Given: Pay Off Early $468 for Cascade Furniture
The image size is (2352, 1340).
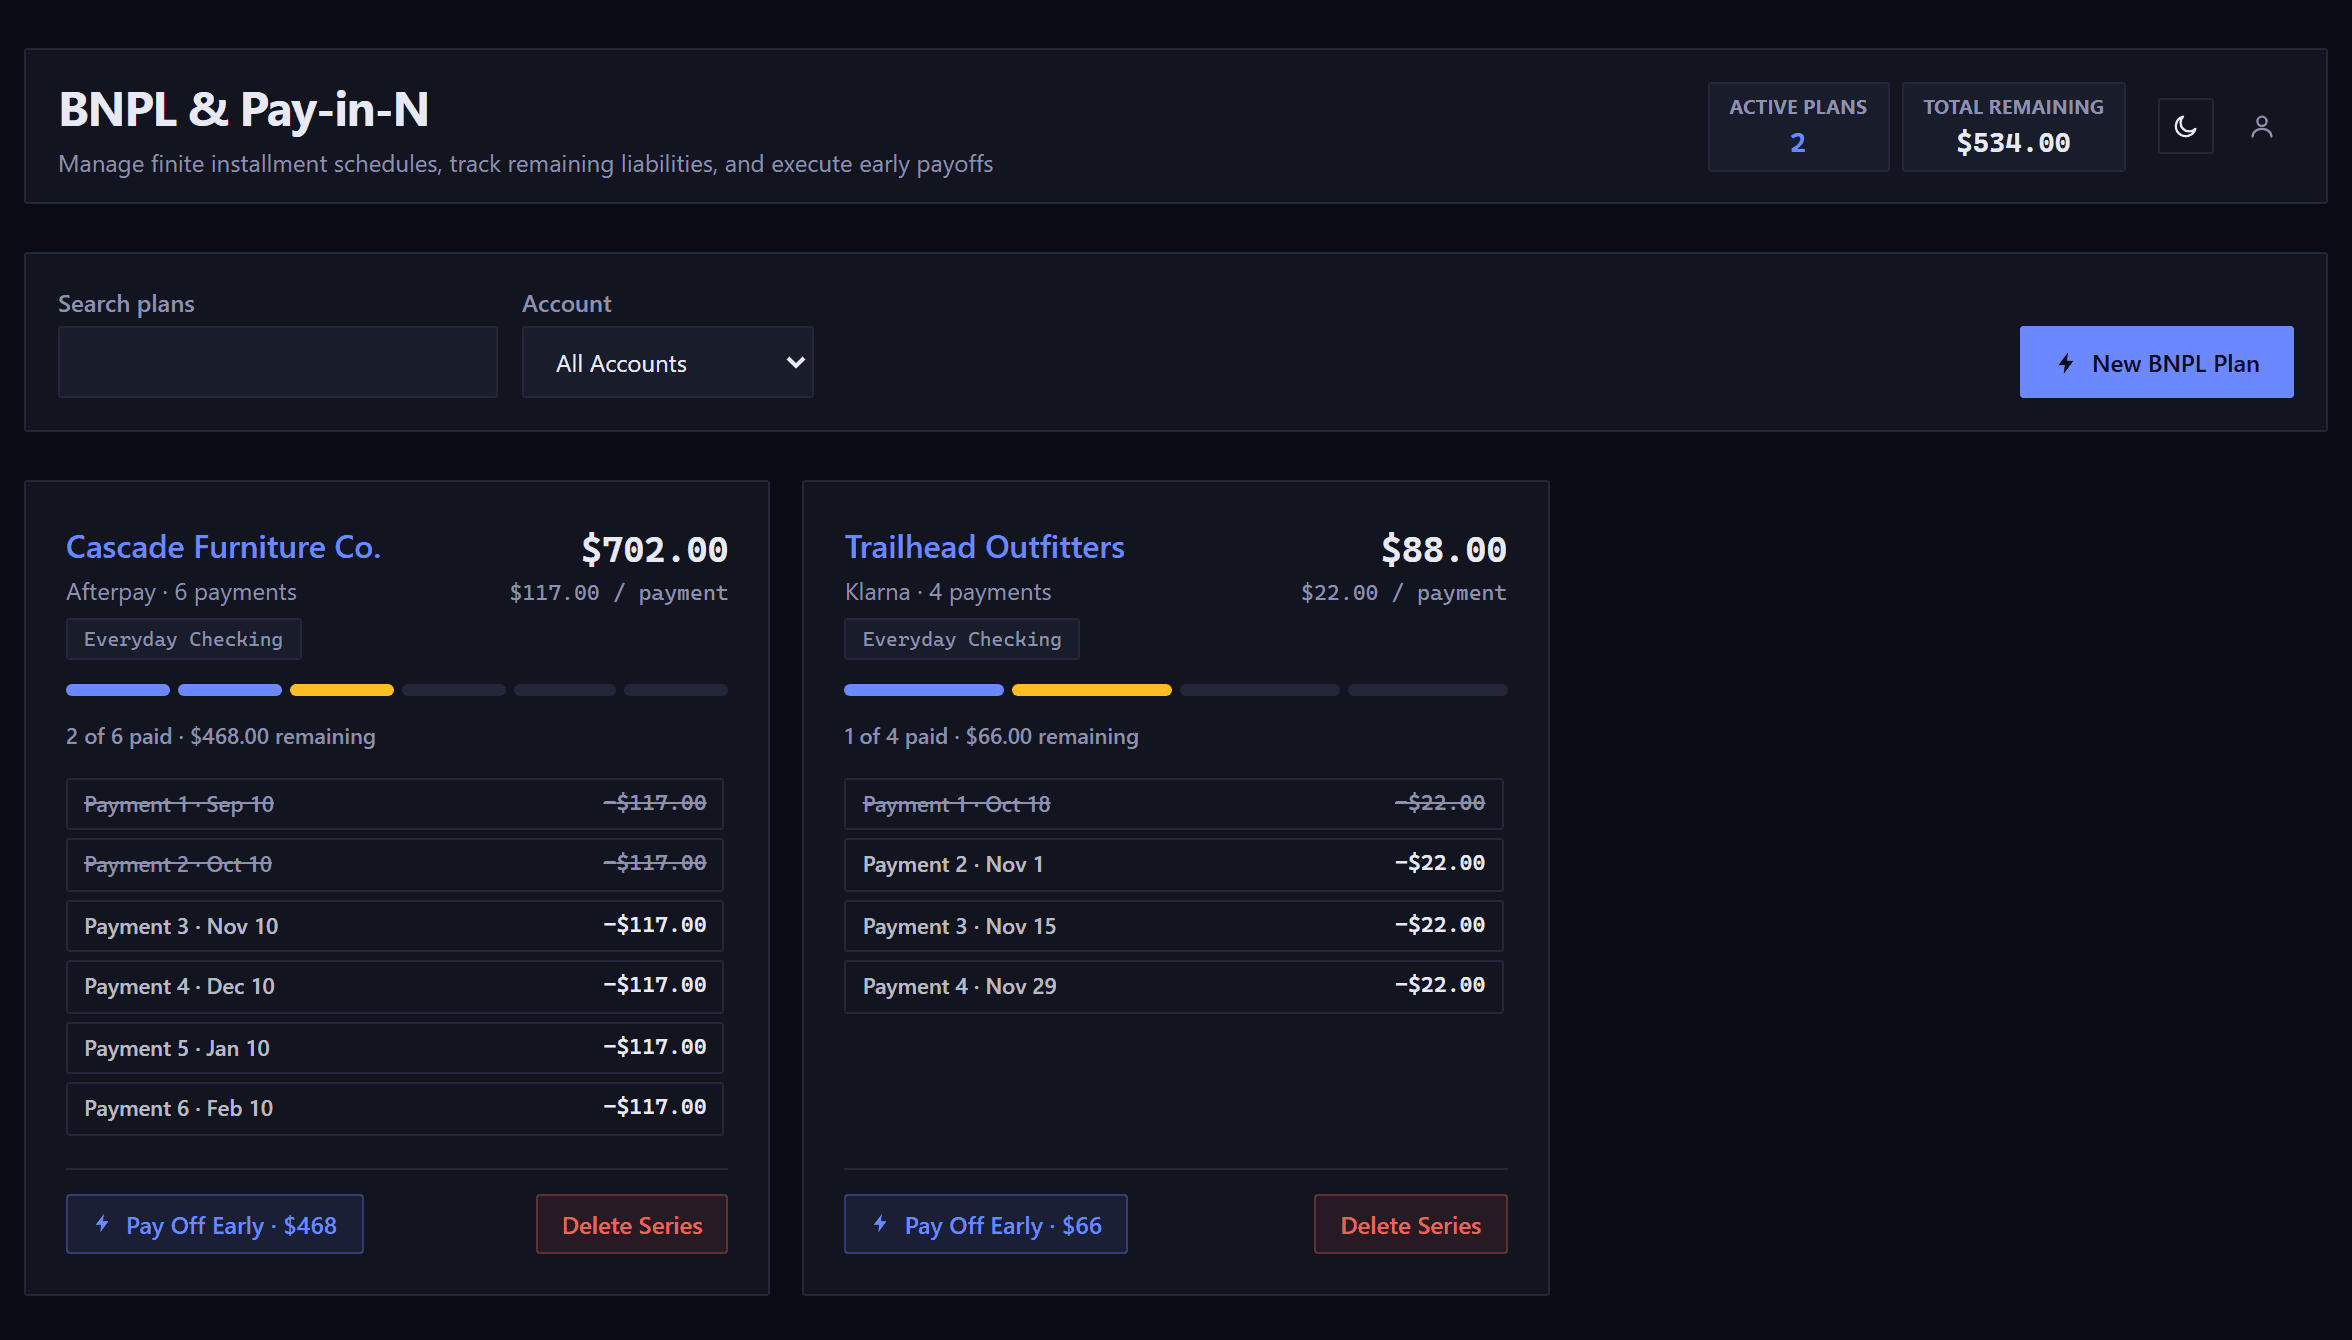Looking at the screenshot, I should (x=215, y=1224).
